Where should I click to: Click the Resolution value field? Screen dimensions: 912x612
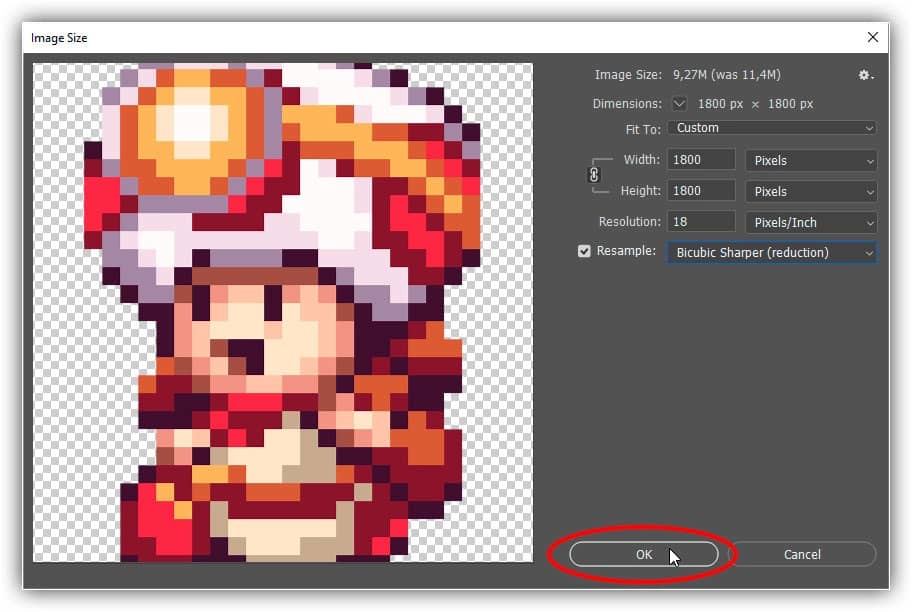[701, 222]
